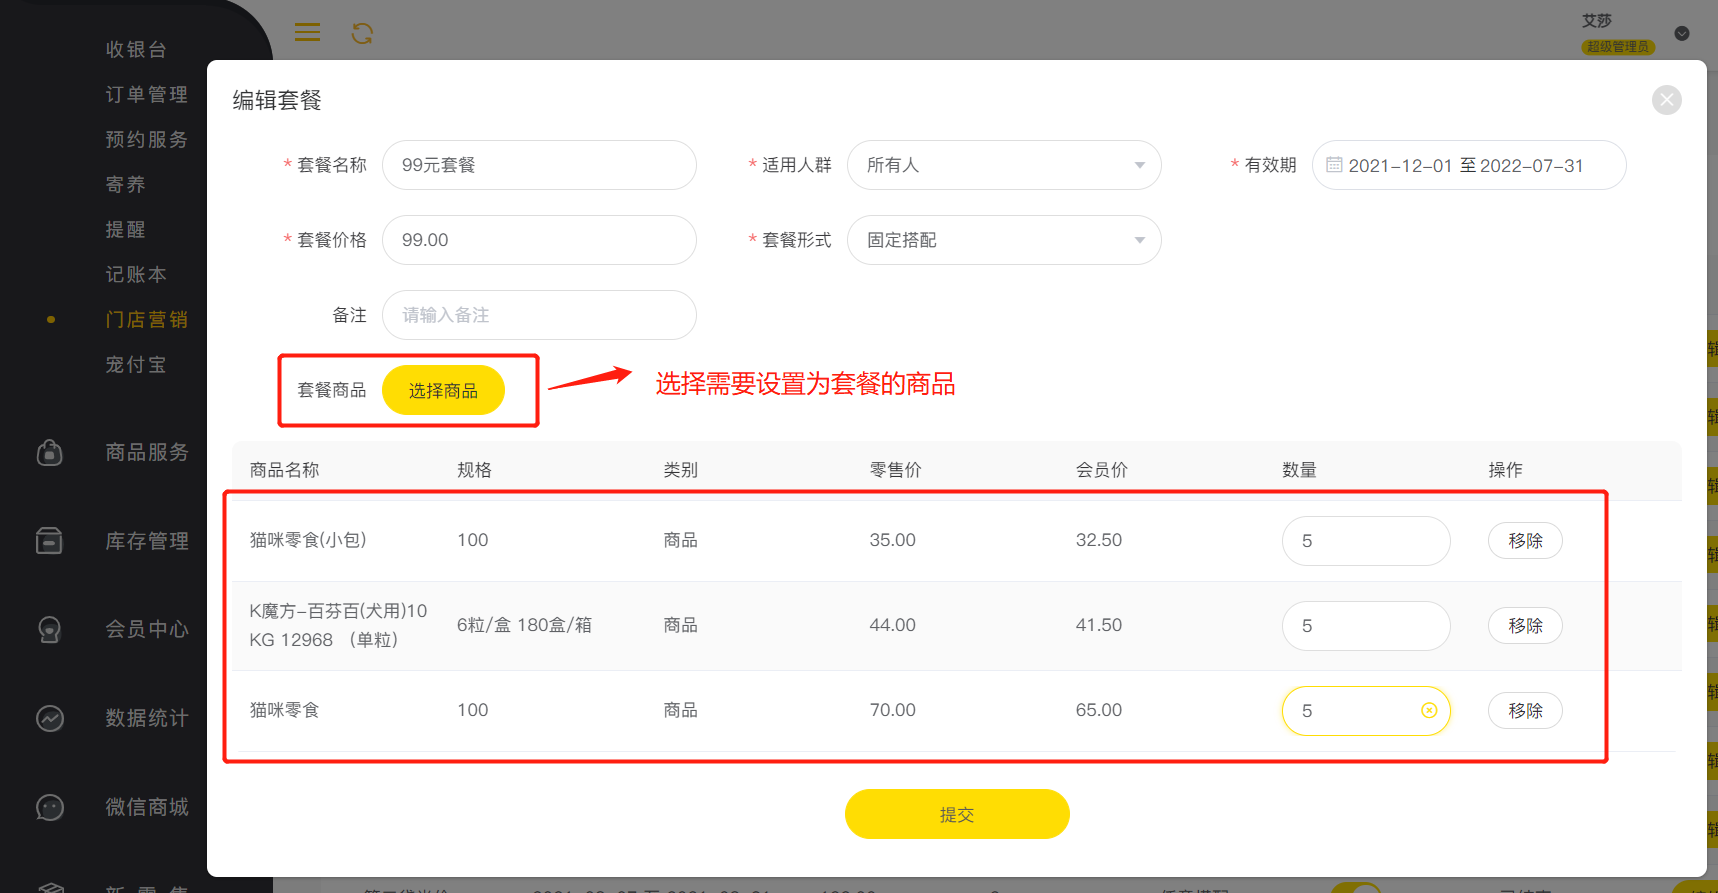Image resolution: width=1718 pixels, height=893 pixels.
Task: Click the 会员中心 sidebar icon
Action: [50, 629]
